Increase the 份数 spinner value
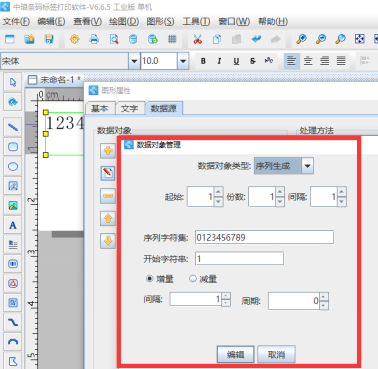The height and width of the screenshot is (369, 378). click(280, 192)
